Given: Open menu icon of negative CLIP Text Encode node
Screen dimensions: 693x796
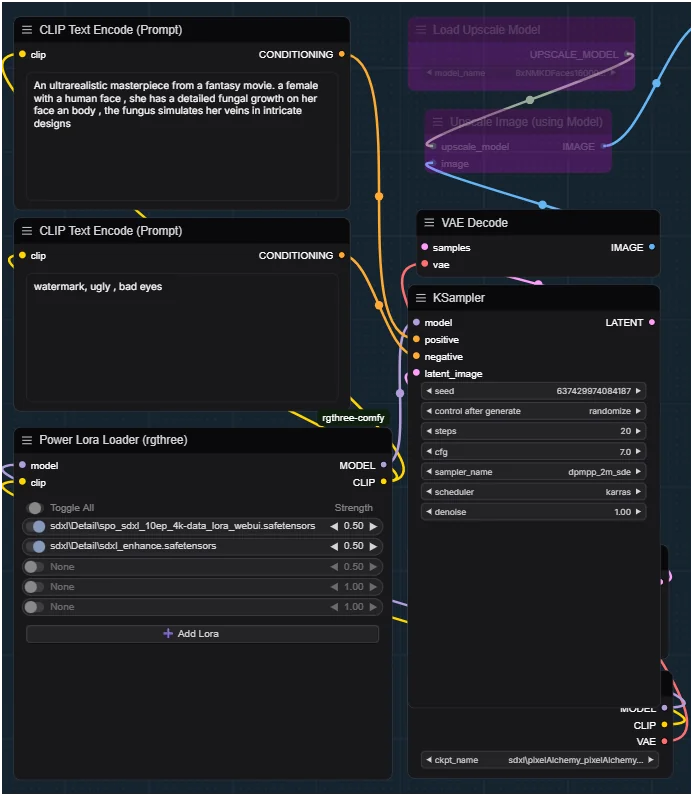Looking at the screenshot, I should pyautogui.click(x=27, y=231).
